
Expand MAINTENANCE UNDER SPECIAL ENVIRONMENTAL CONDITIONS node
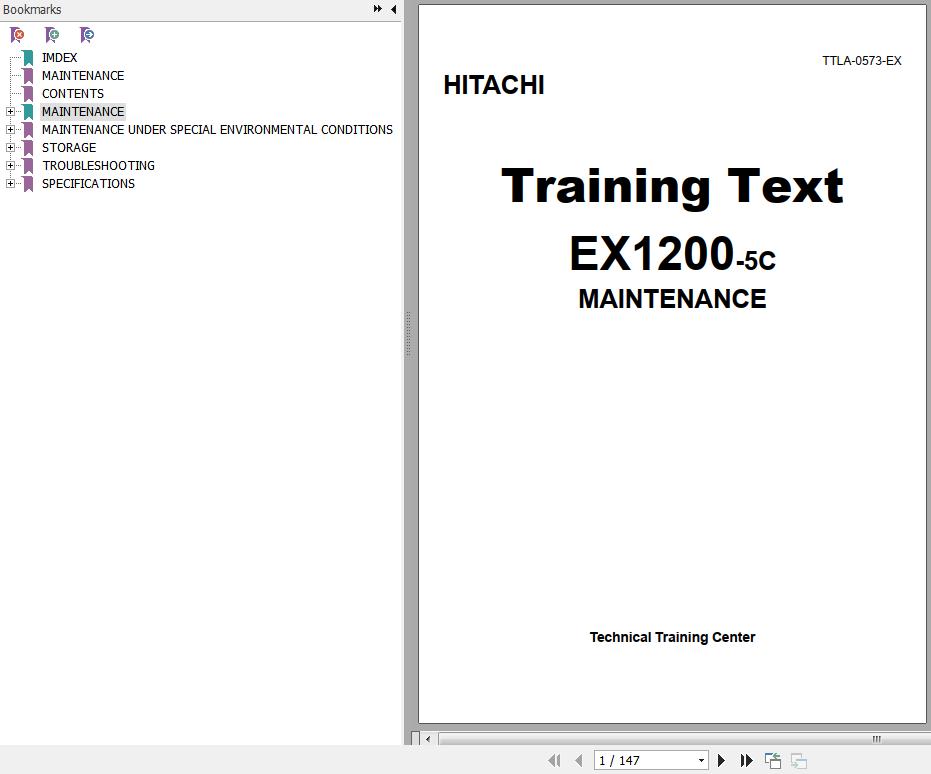[x=10, y=129]
